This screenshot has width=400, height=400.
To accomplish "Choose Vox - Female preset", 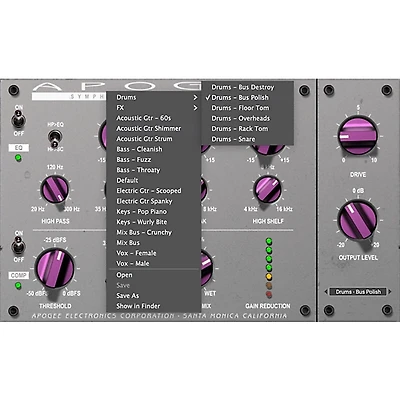I will point(154,253).
